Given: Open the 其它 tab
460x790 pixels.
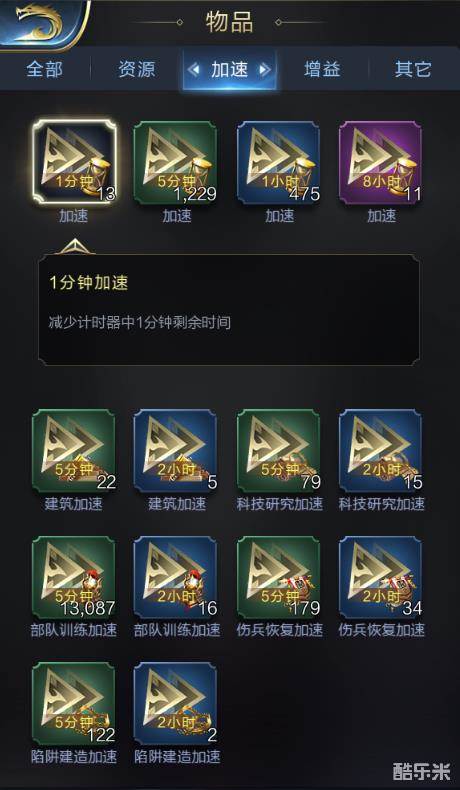Looking at the screenshot, I should click(x=413, y=69).
